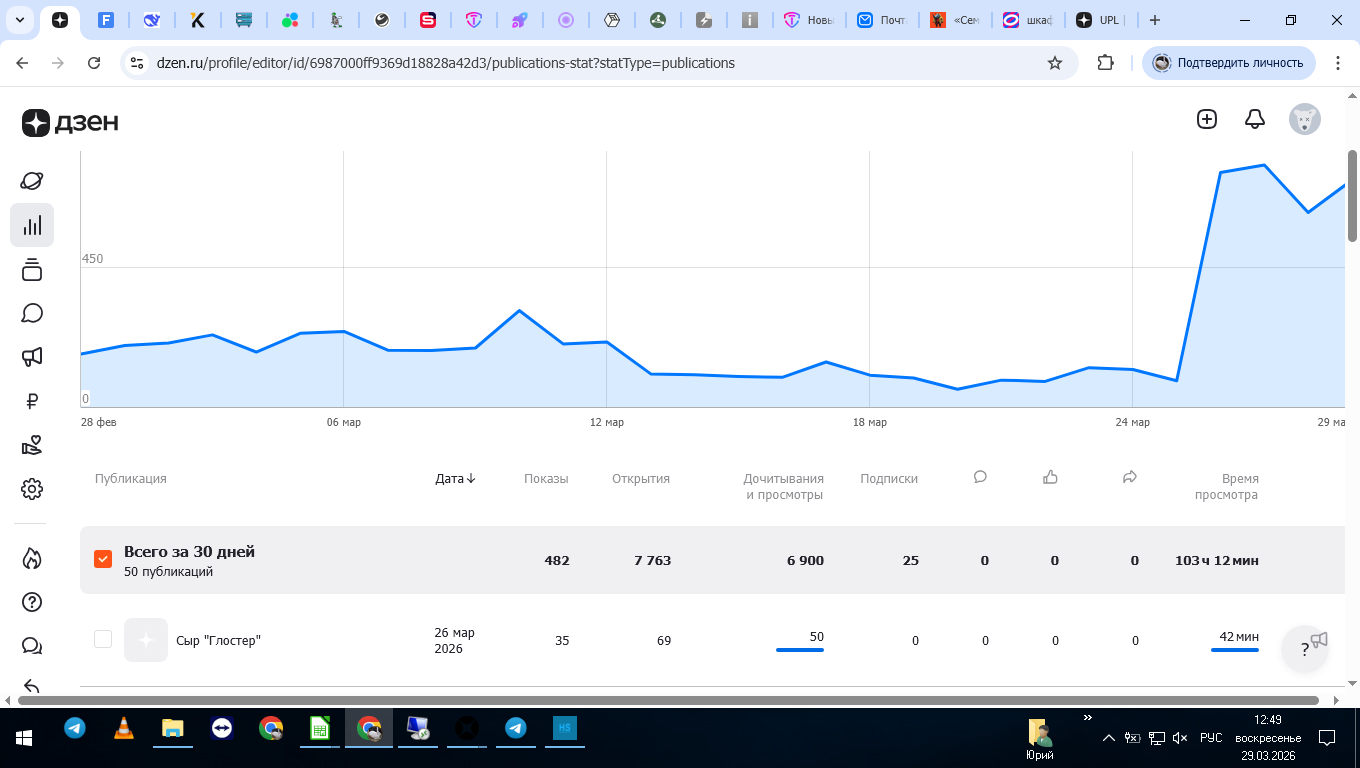
Task: Open the double chat bubble sidebar icon
Action: coord(32,646)
